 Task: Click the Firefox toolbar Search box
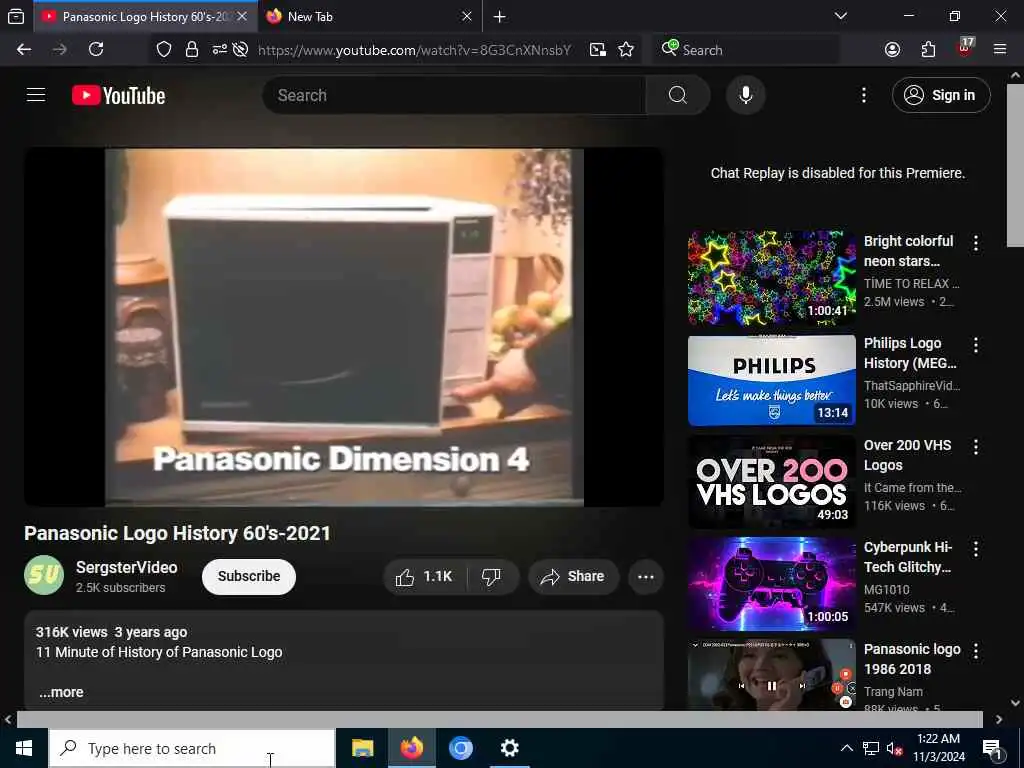click(746, 50)
